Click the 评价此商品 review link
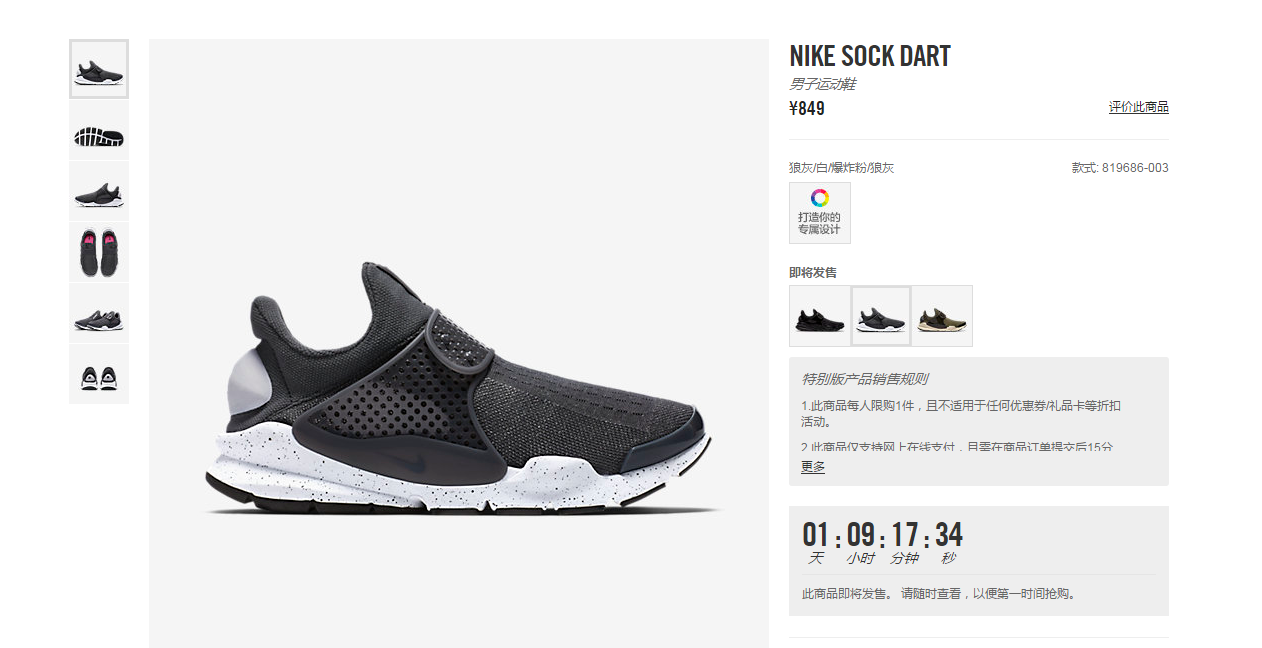Image resolution: width=1262 pixels, height=648 pixels. [1138, 107]
